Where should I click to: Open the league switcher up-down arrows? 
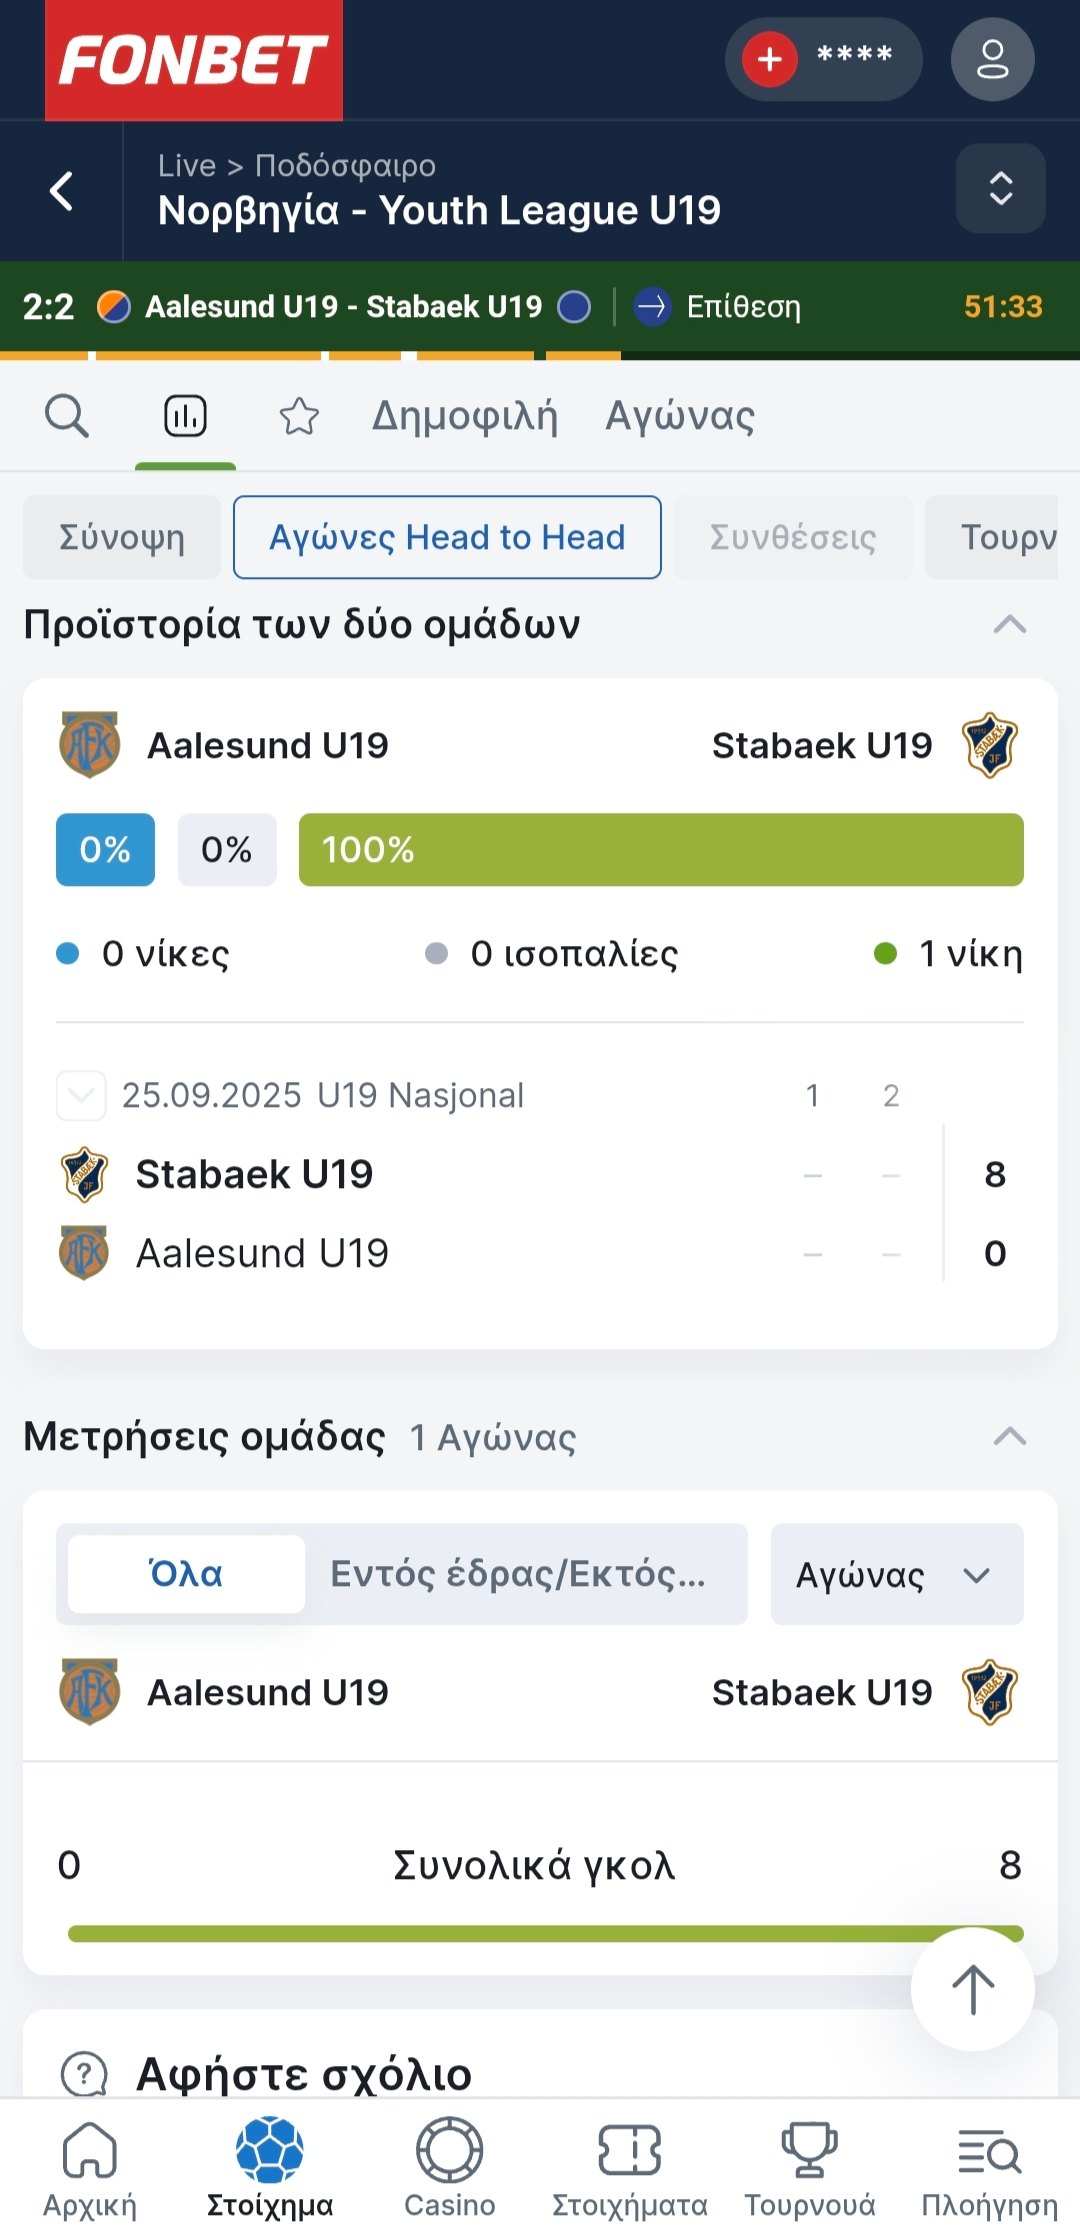[1000, 188]
